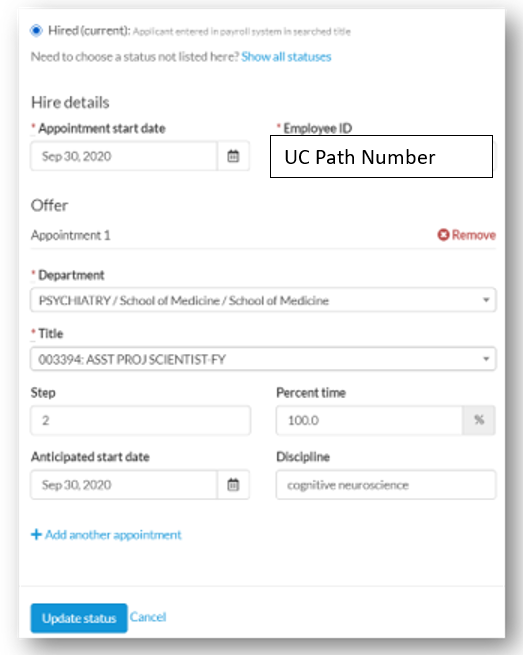Viewport: 523px width, 655px height.
Task: Click the Discipline text field
Action: (x=386, y=485)
